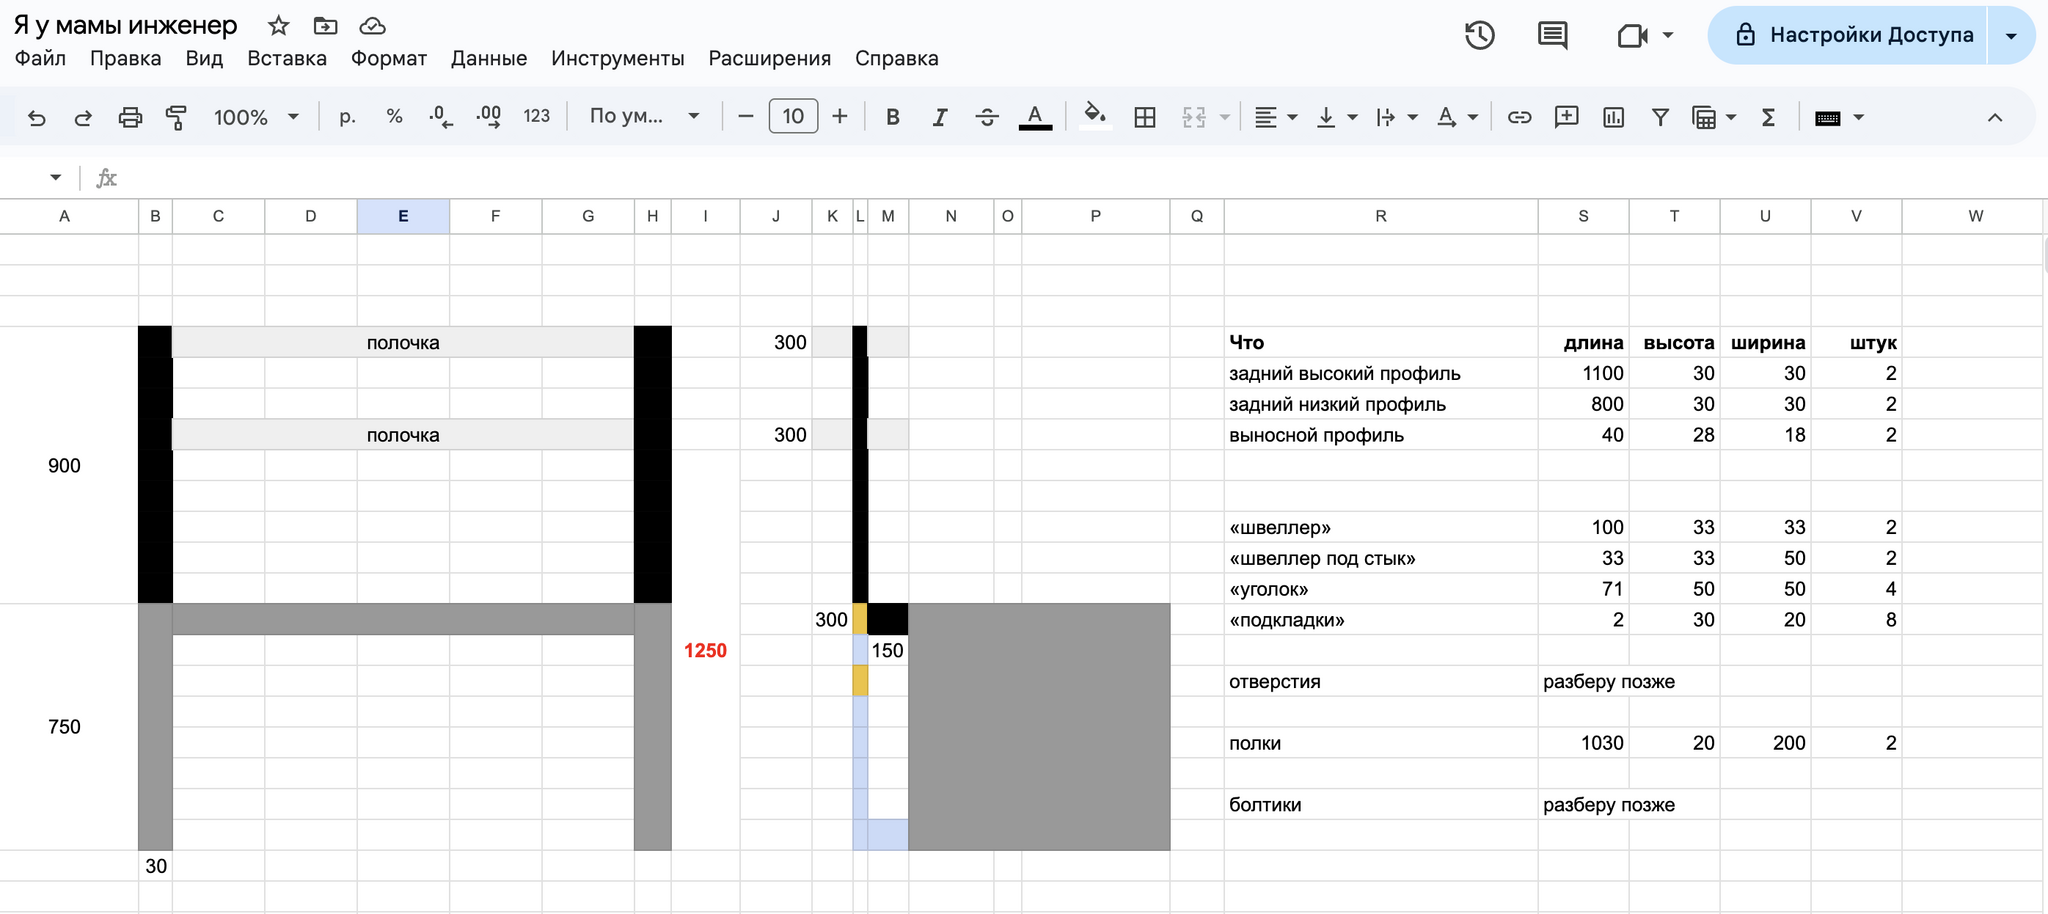Click the functions sigma icon

click(1768, 118)
